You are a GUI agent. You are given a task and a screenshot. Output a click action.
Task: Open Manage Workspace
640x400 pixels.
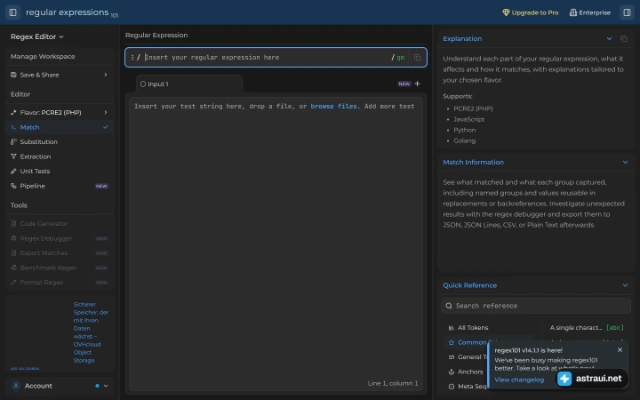click(x=43, y=56)
